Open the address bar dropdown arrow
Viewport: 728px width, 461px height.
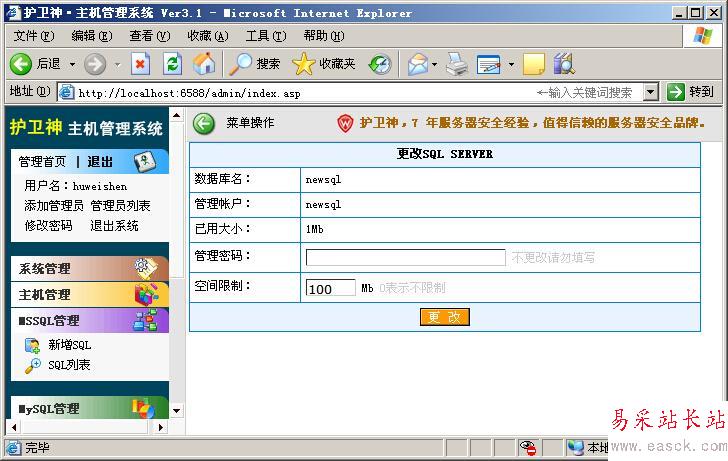coord(651,92)
